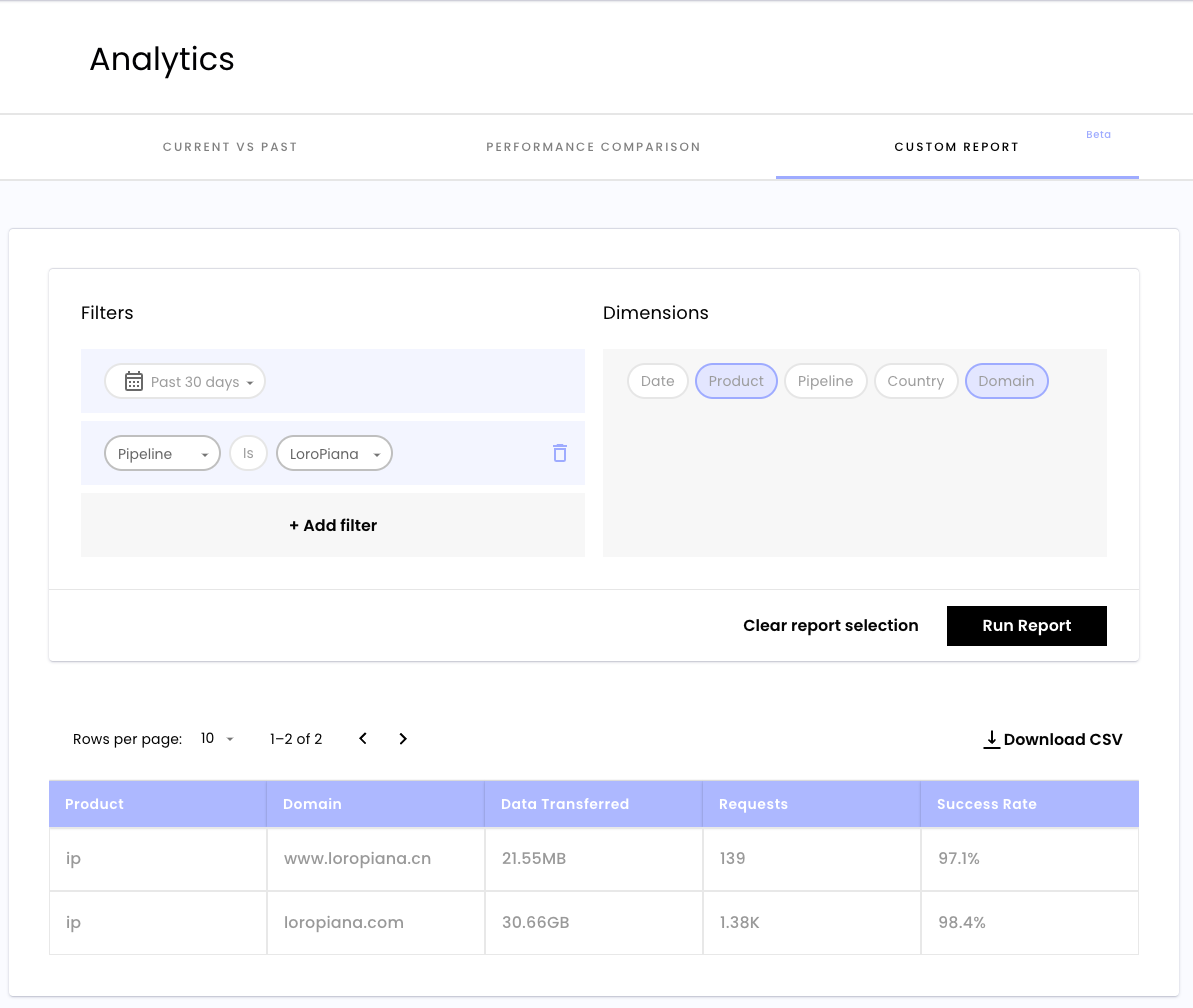Click the Beta label
Screen dimensions: 1193x1008
pyautogui.click(x=1098, y=134)
